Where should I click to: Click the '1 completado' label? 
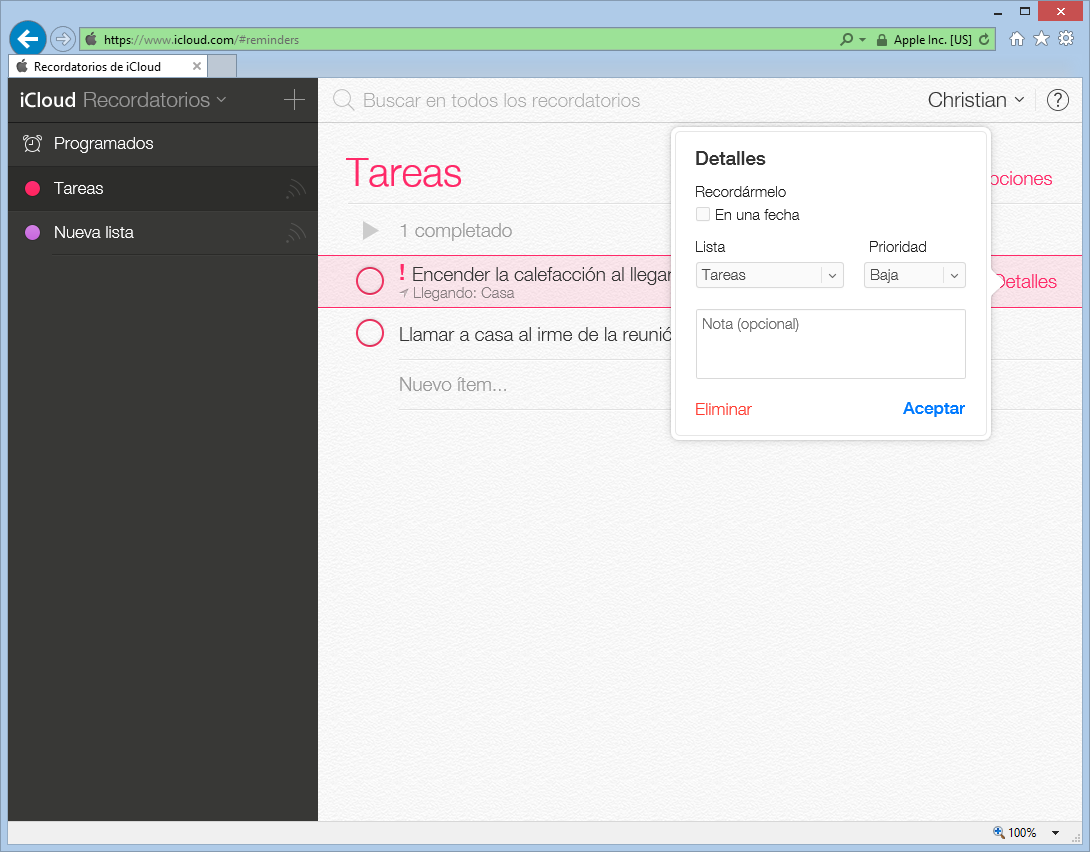(455, 231)
